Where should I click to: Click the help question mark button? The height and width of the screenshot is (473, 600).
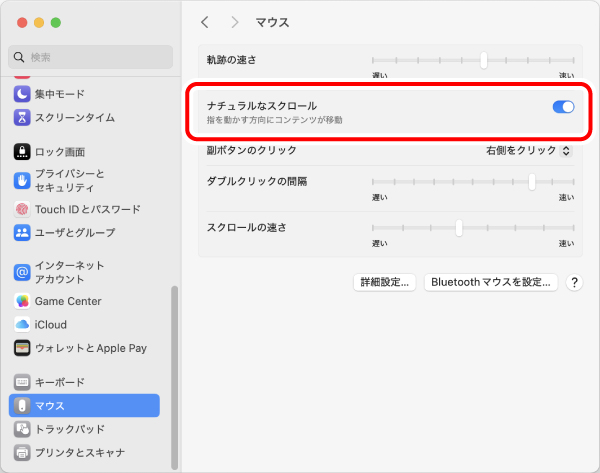pyautogui.click(x=574, y=282)
